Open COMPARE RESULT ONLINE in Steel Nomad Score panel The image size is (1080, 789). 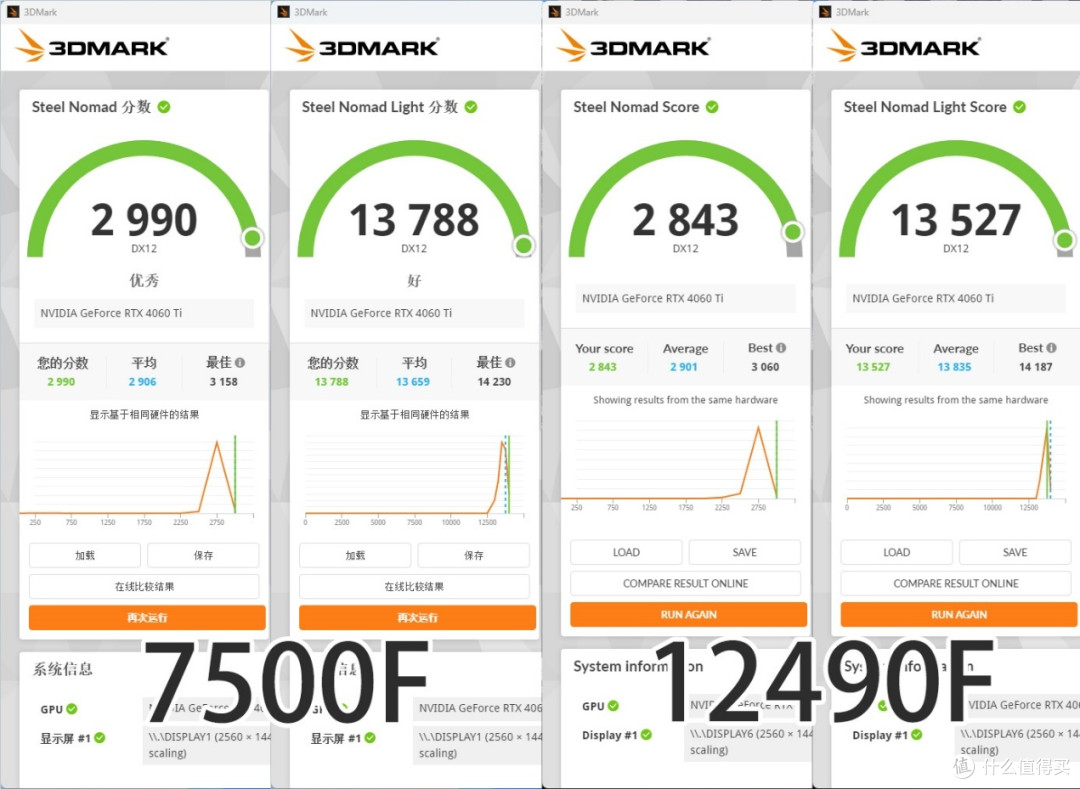click(x=685, y=583)
